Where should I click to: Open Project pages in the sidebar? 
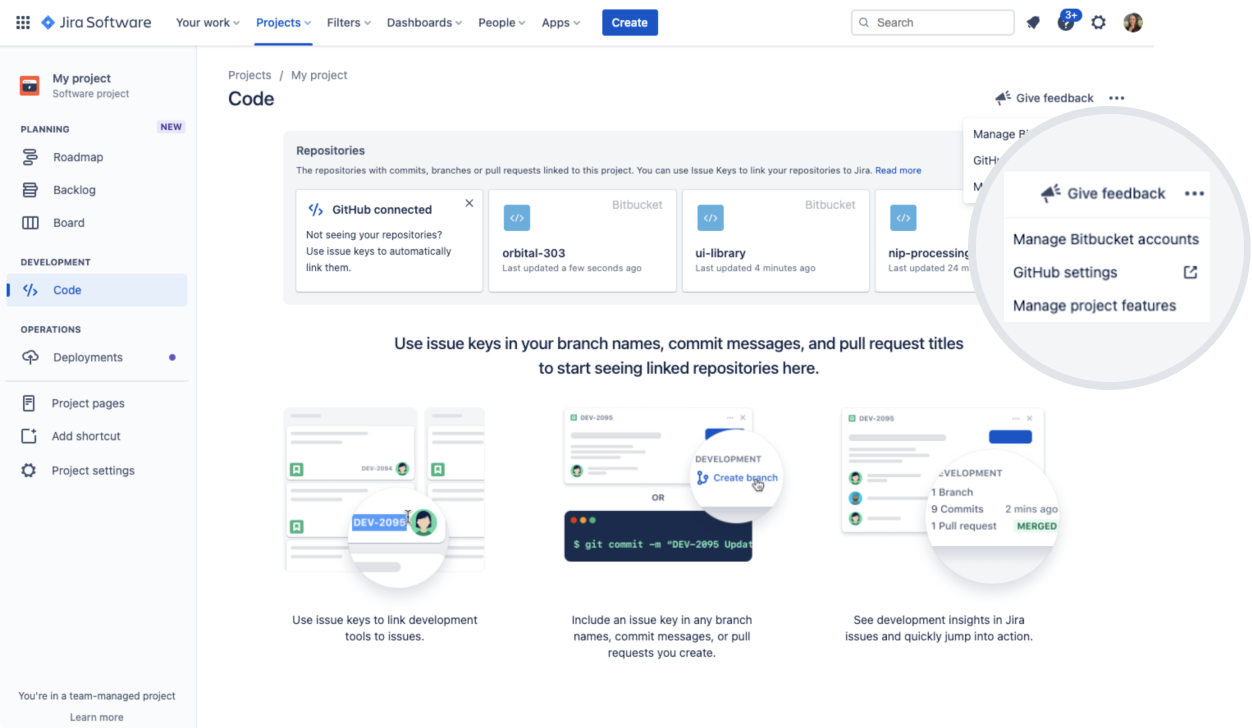click(97, 403)
